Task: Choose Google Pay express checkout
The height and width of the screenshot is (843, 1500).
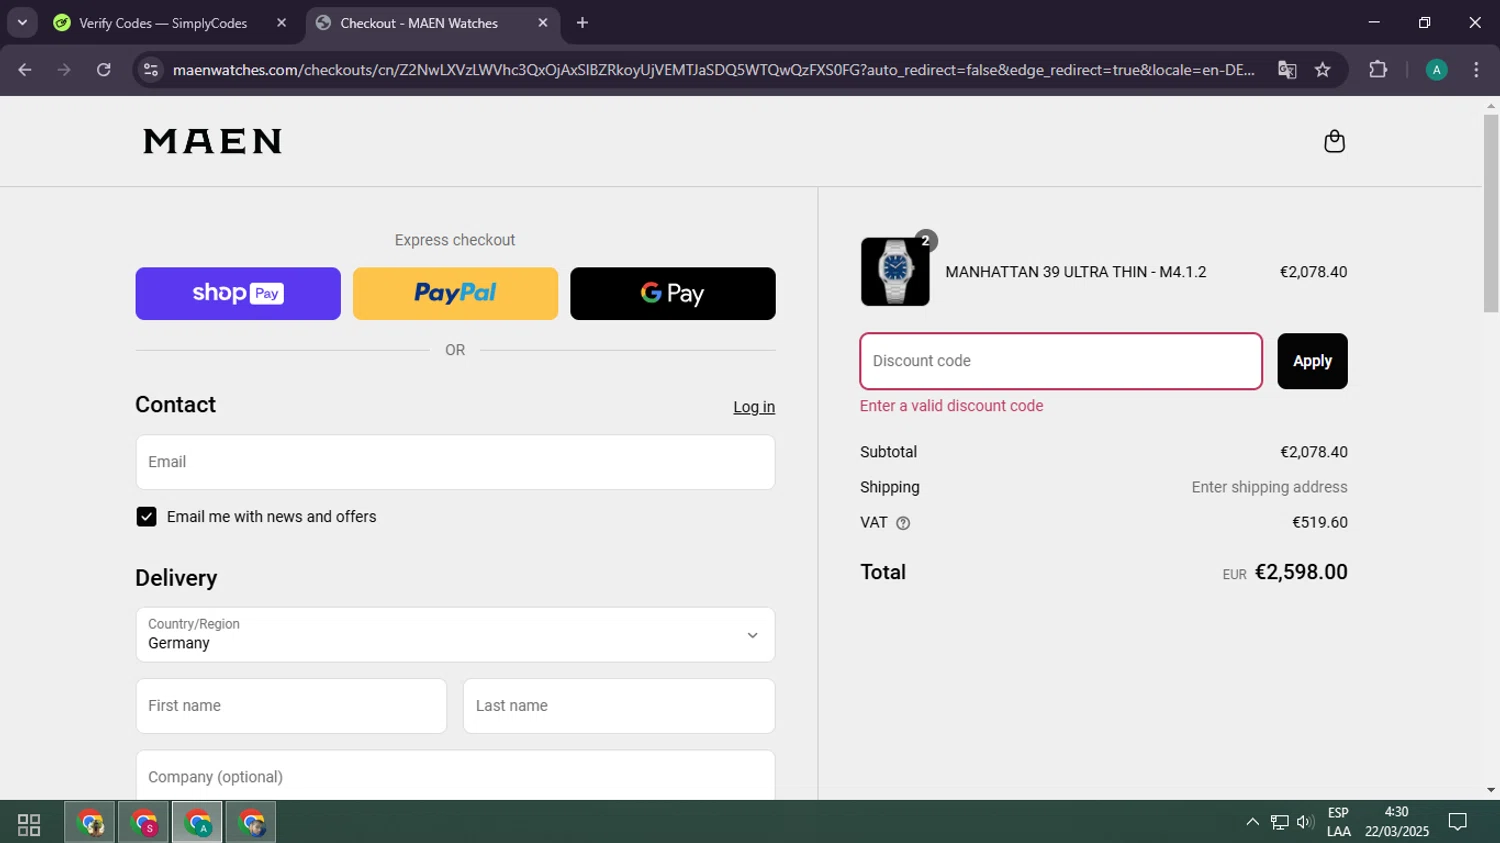Action: 673,294
